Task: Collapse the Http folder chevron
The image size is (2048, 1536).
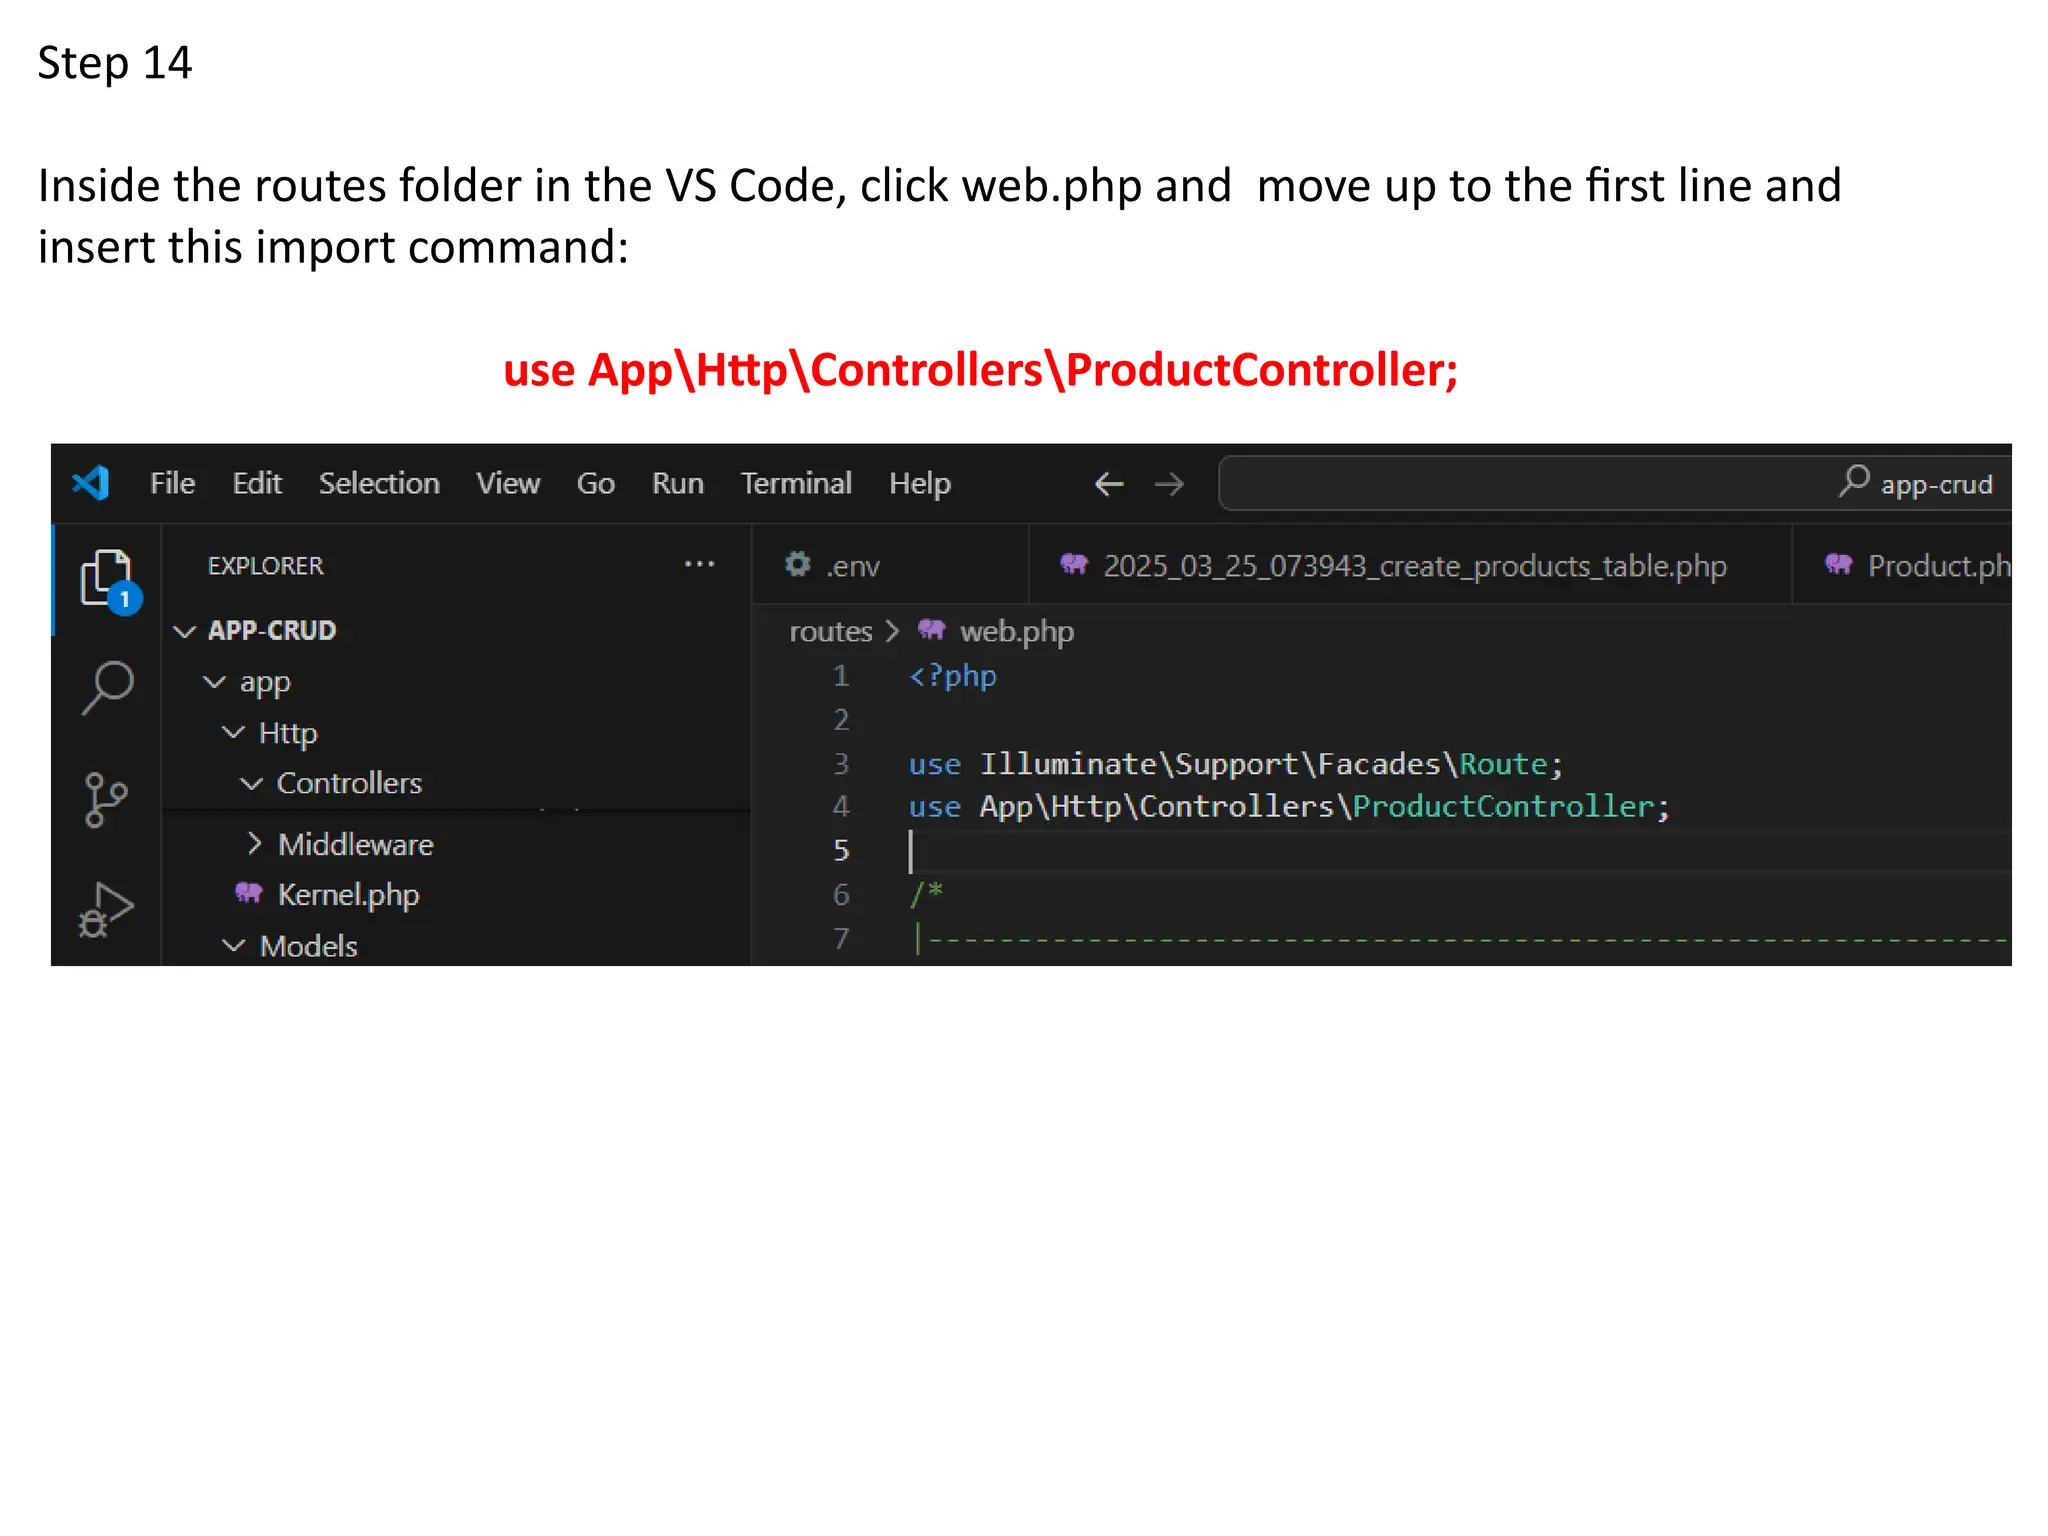Action: pyautogui.click(x=233, y=733)
